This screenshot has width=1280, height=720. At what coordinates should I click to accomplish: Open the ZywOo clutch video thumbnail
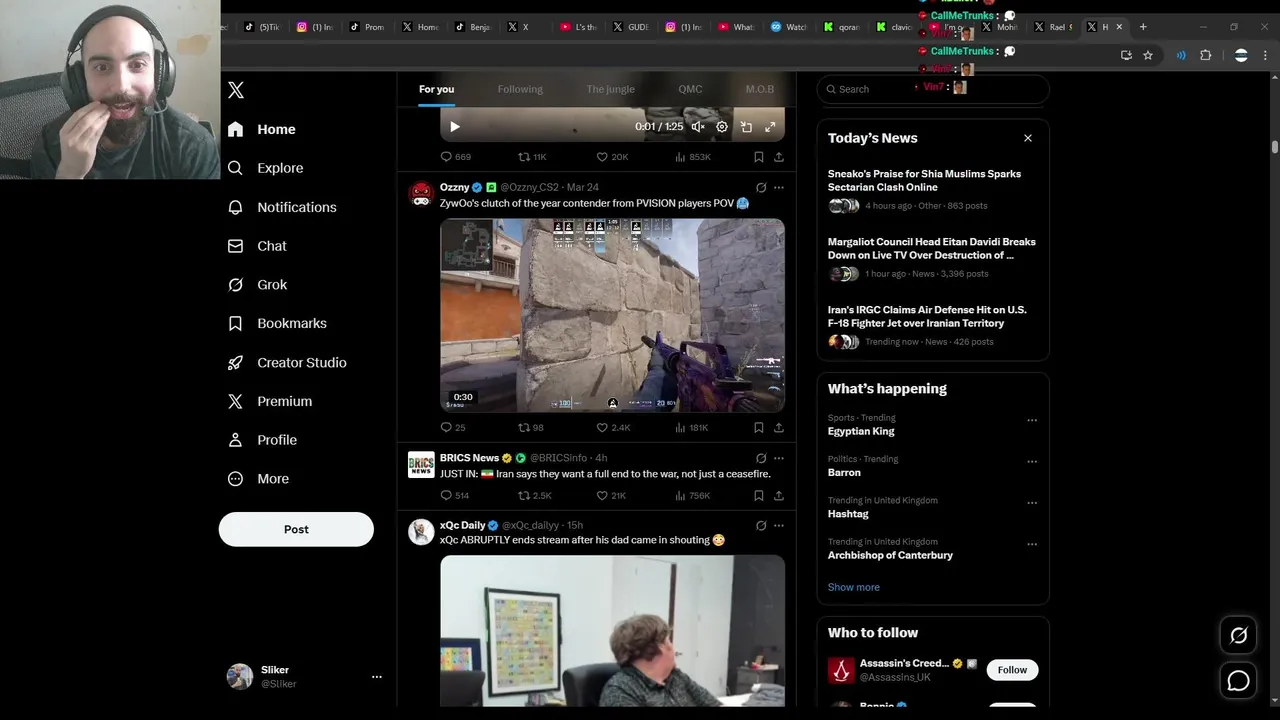(612, 315)
